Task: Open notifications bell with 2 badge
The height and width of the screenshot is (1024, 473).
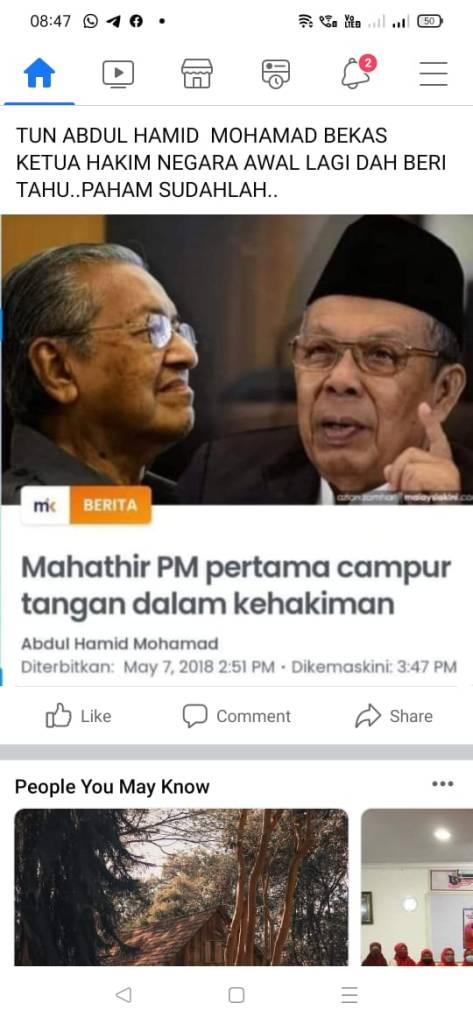Action: 357,72
